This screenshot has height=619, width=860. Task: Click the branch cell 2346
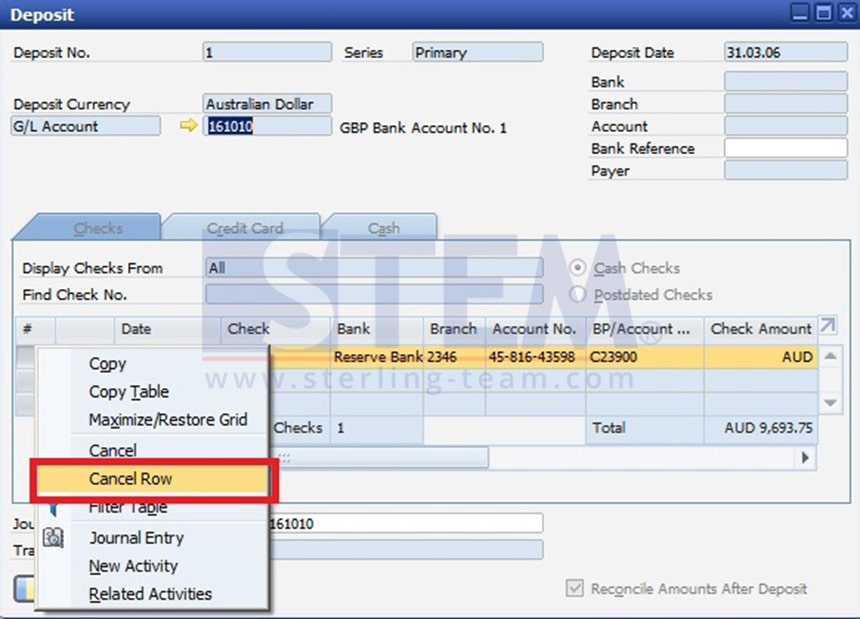click(454, 357)
